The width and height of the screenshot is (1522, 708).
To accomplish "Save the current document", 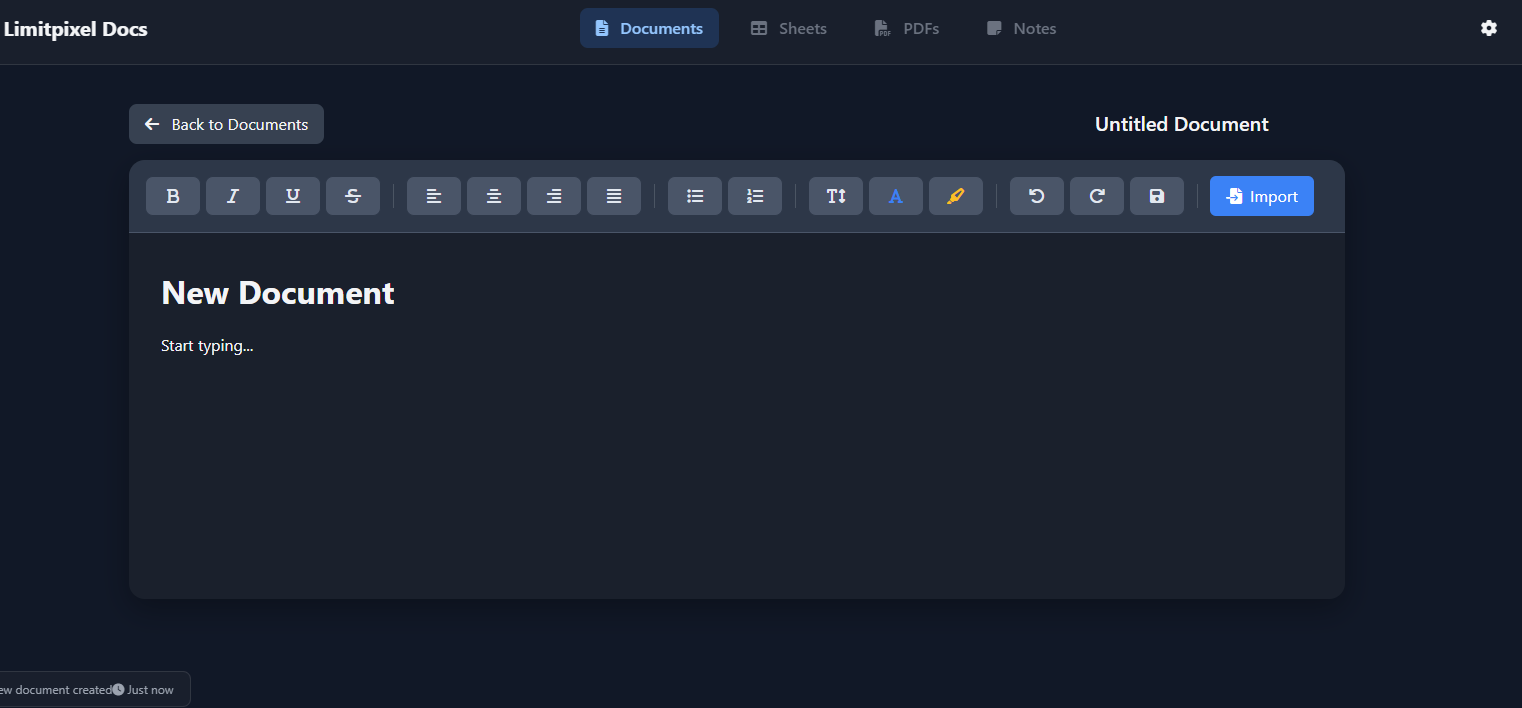I will (1156, 196).
